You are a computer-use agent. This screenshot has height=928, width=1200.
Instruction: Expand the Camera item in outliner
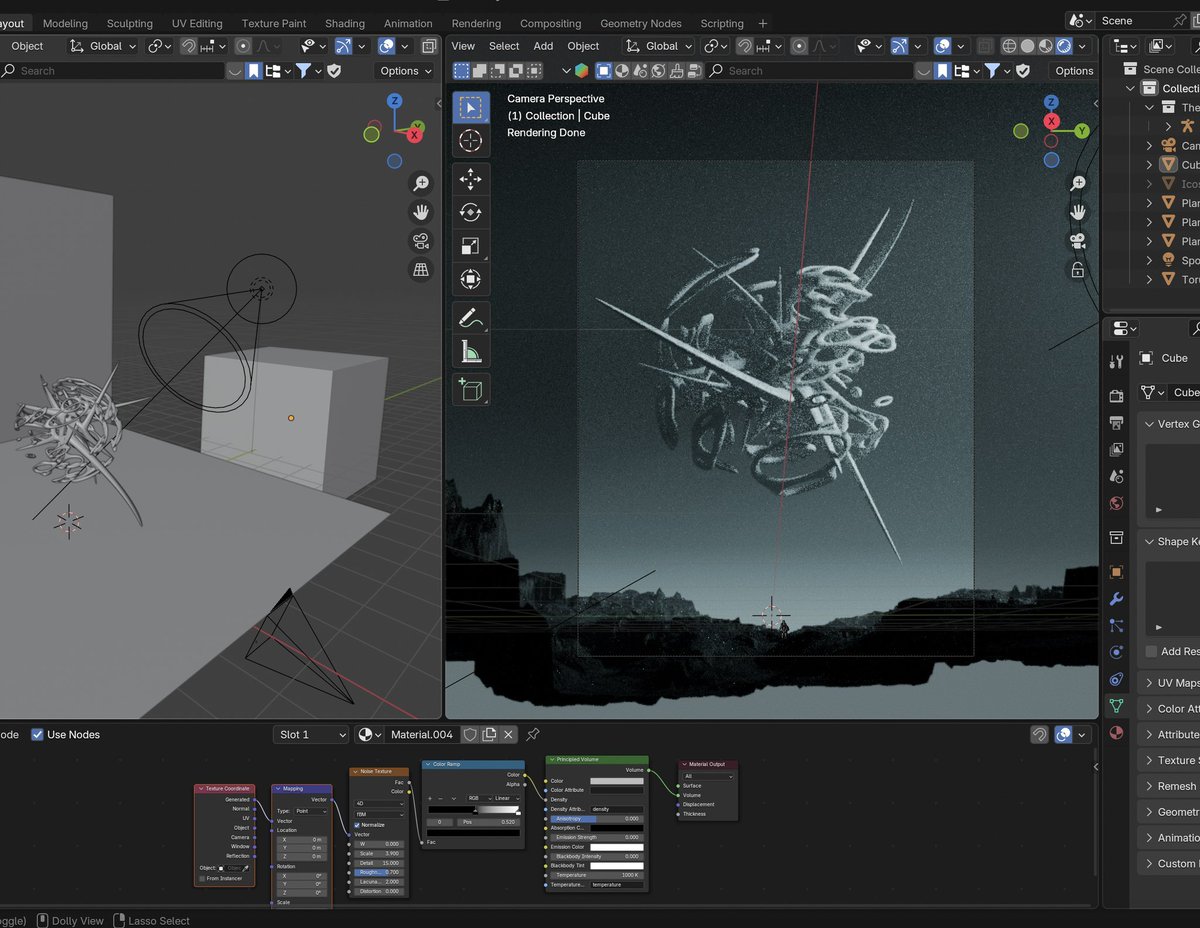(x=1149, y=146)
